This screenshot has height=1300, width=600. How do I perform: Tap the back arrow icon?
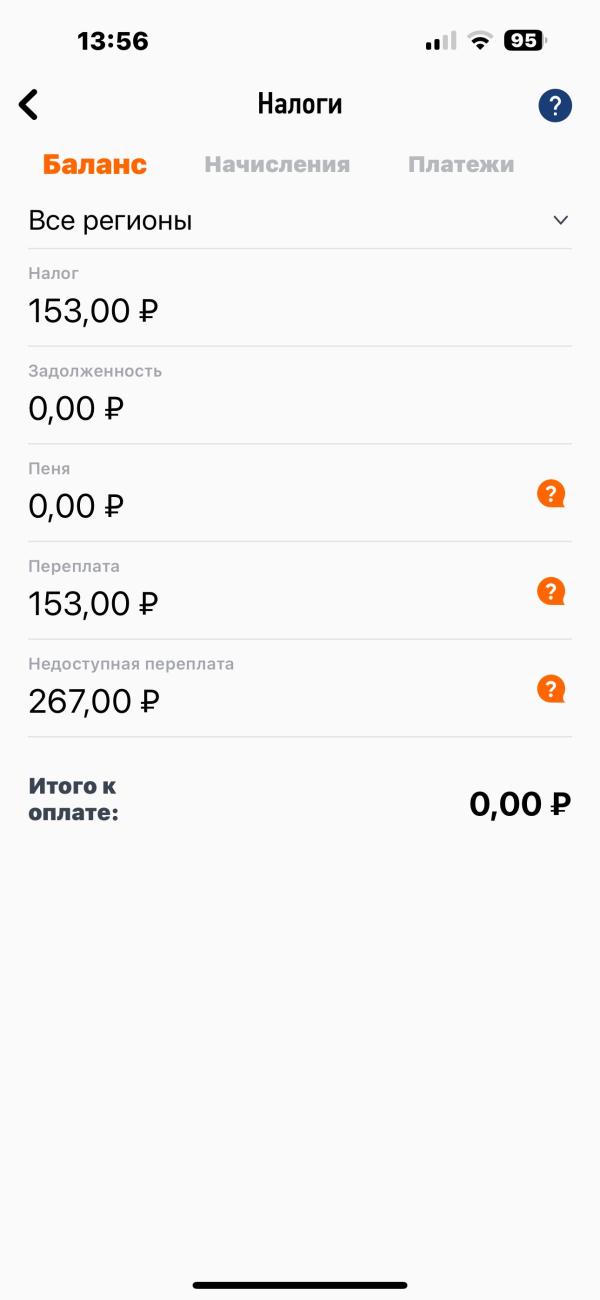29,104
